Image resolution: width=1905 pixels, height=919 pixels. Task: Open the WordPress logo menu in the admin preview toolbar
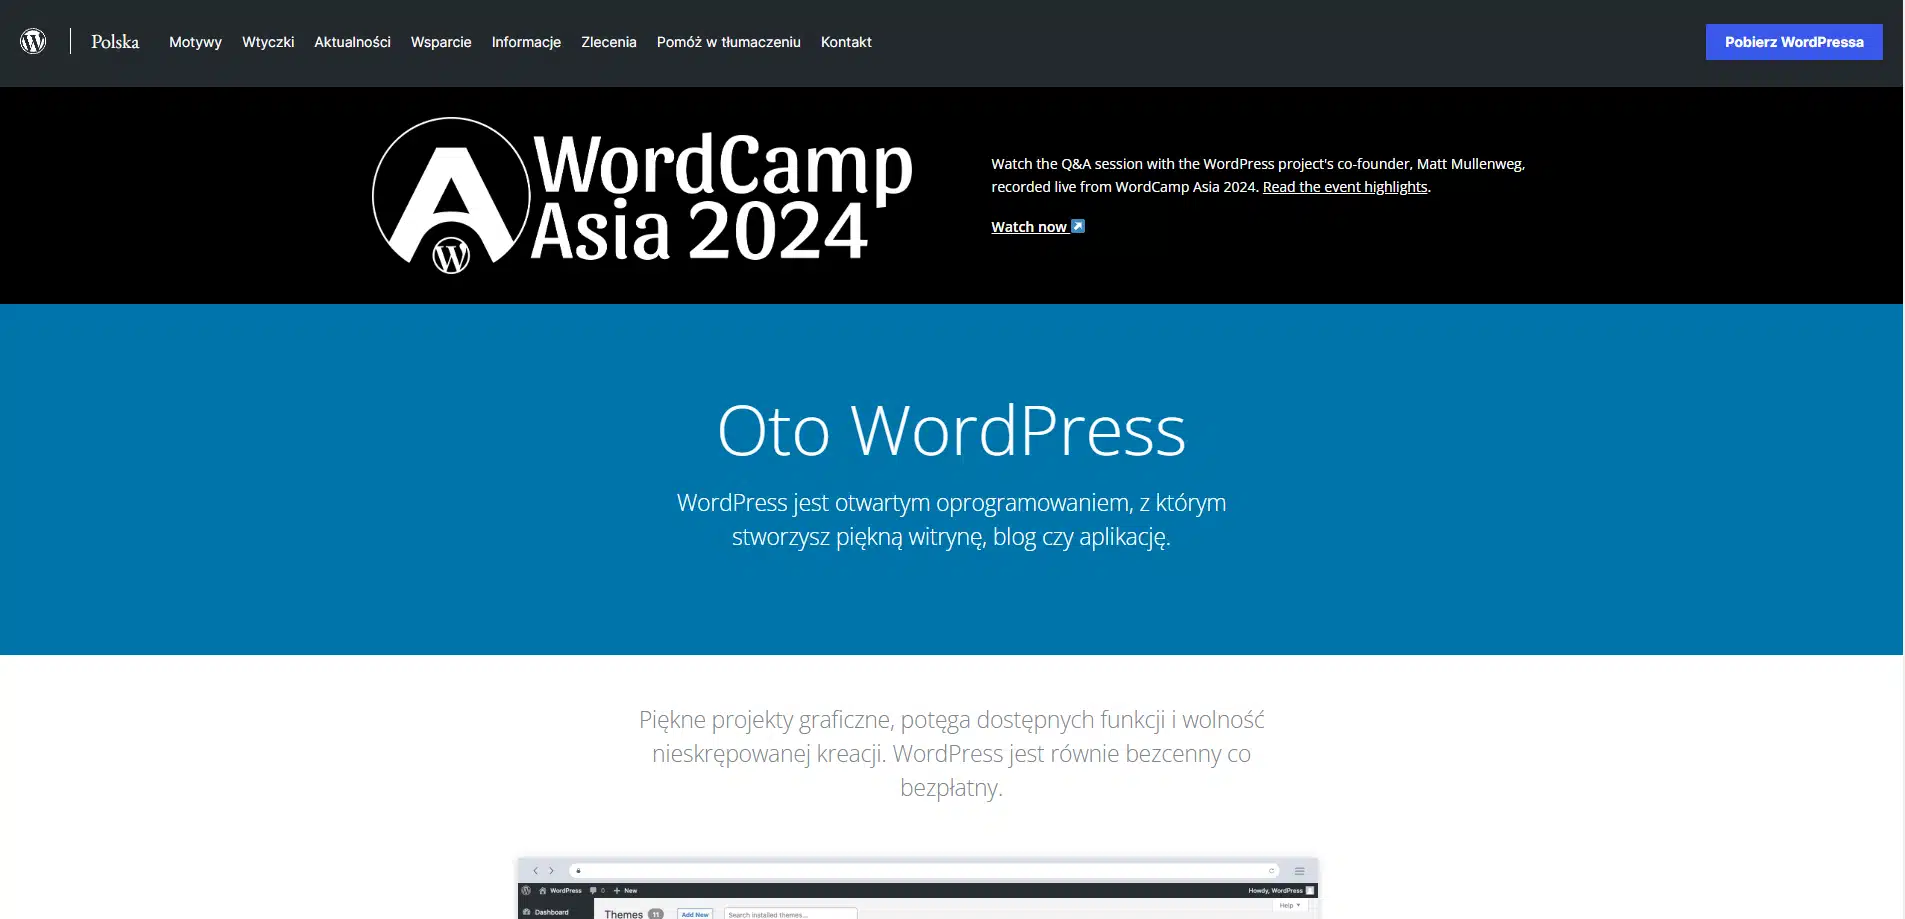(526, 890)
